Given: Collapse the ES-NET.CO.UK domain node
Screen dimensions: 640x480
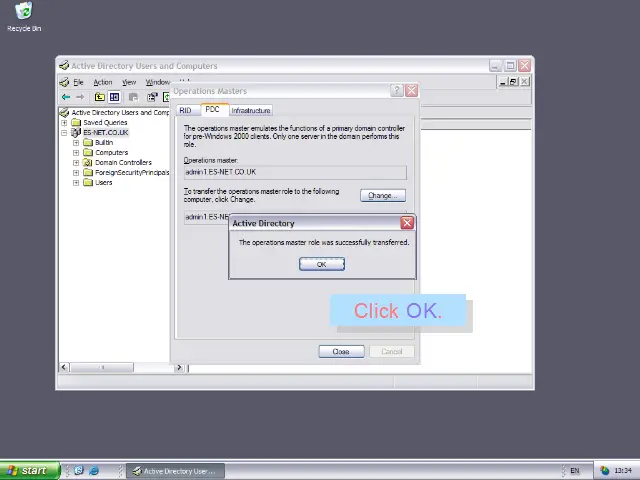Looking at the screenshot, I should coord(64,133).
